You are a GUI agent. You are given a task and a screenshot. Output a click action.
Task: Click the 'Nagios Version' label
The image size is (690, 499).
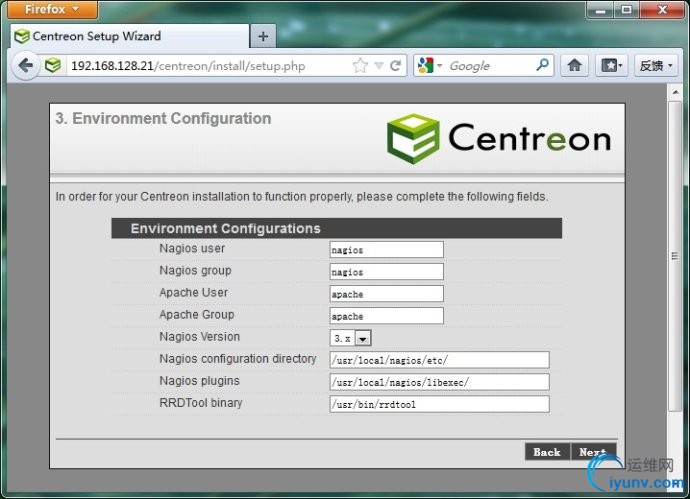click(x=199, y=337)
